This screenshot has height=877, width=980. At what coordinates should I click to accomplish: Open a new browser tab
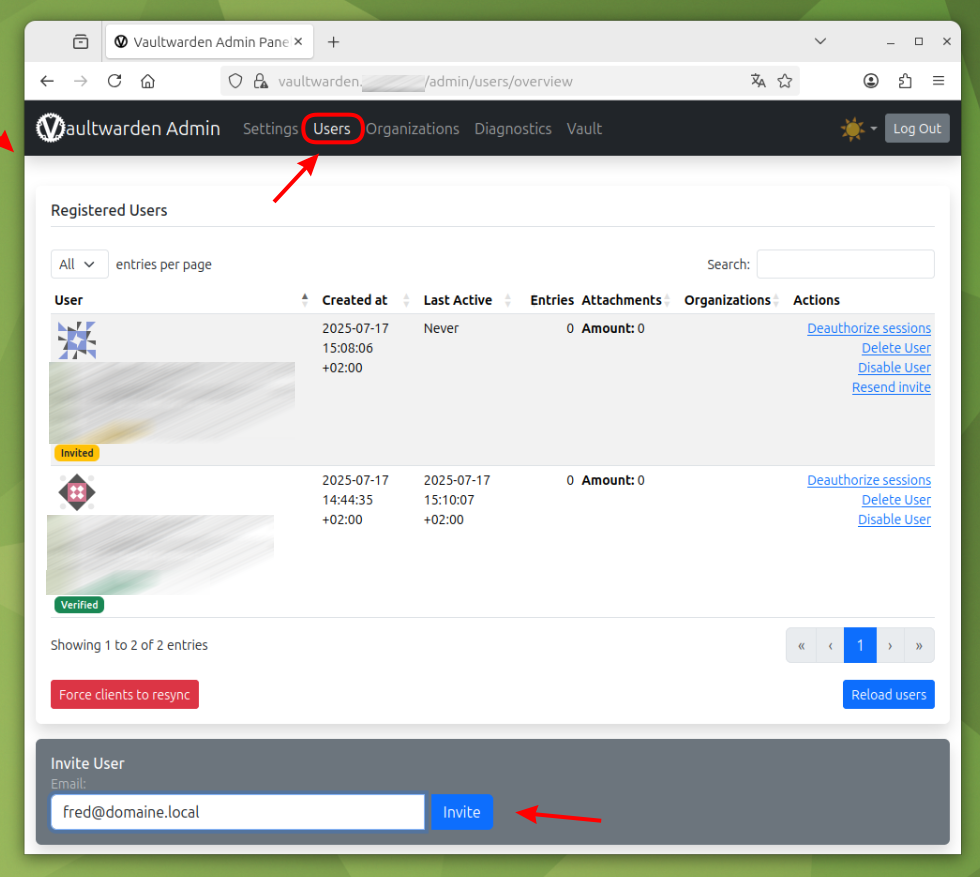click(334, 42)
